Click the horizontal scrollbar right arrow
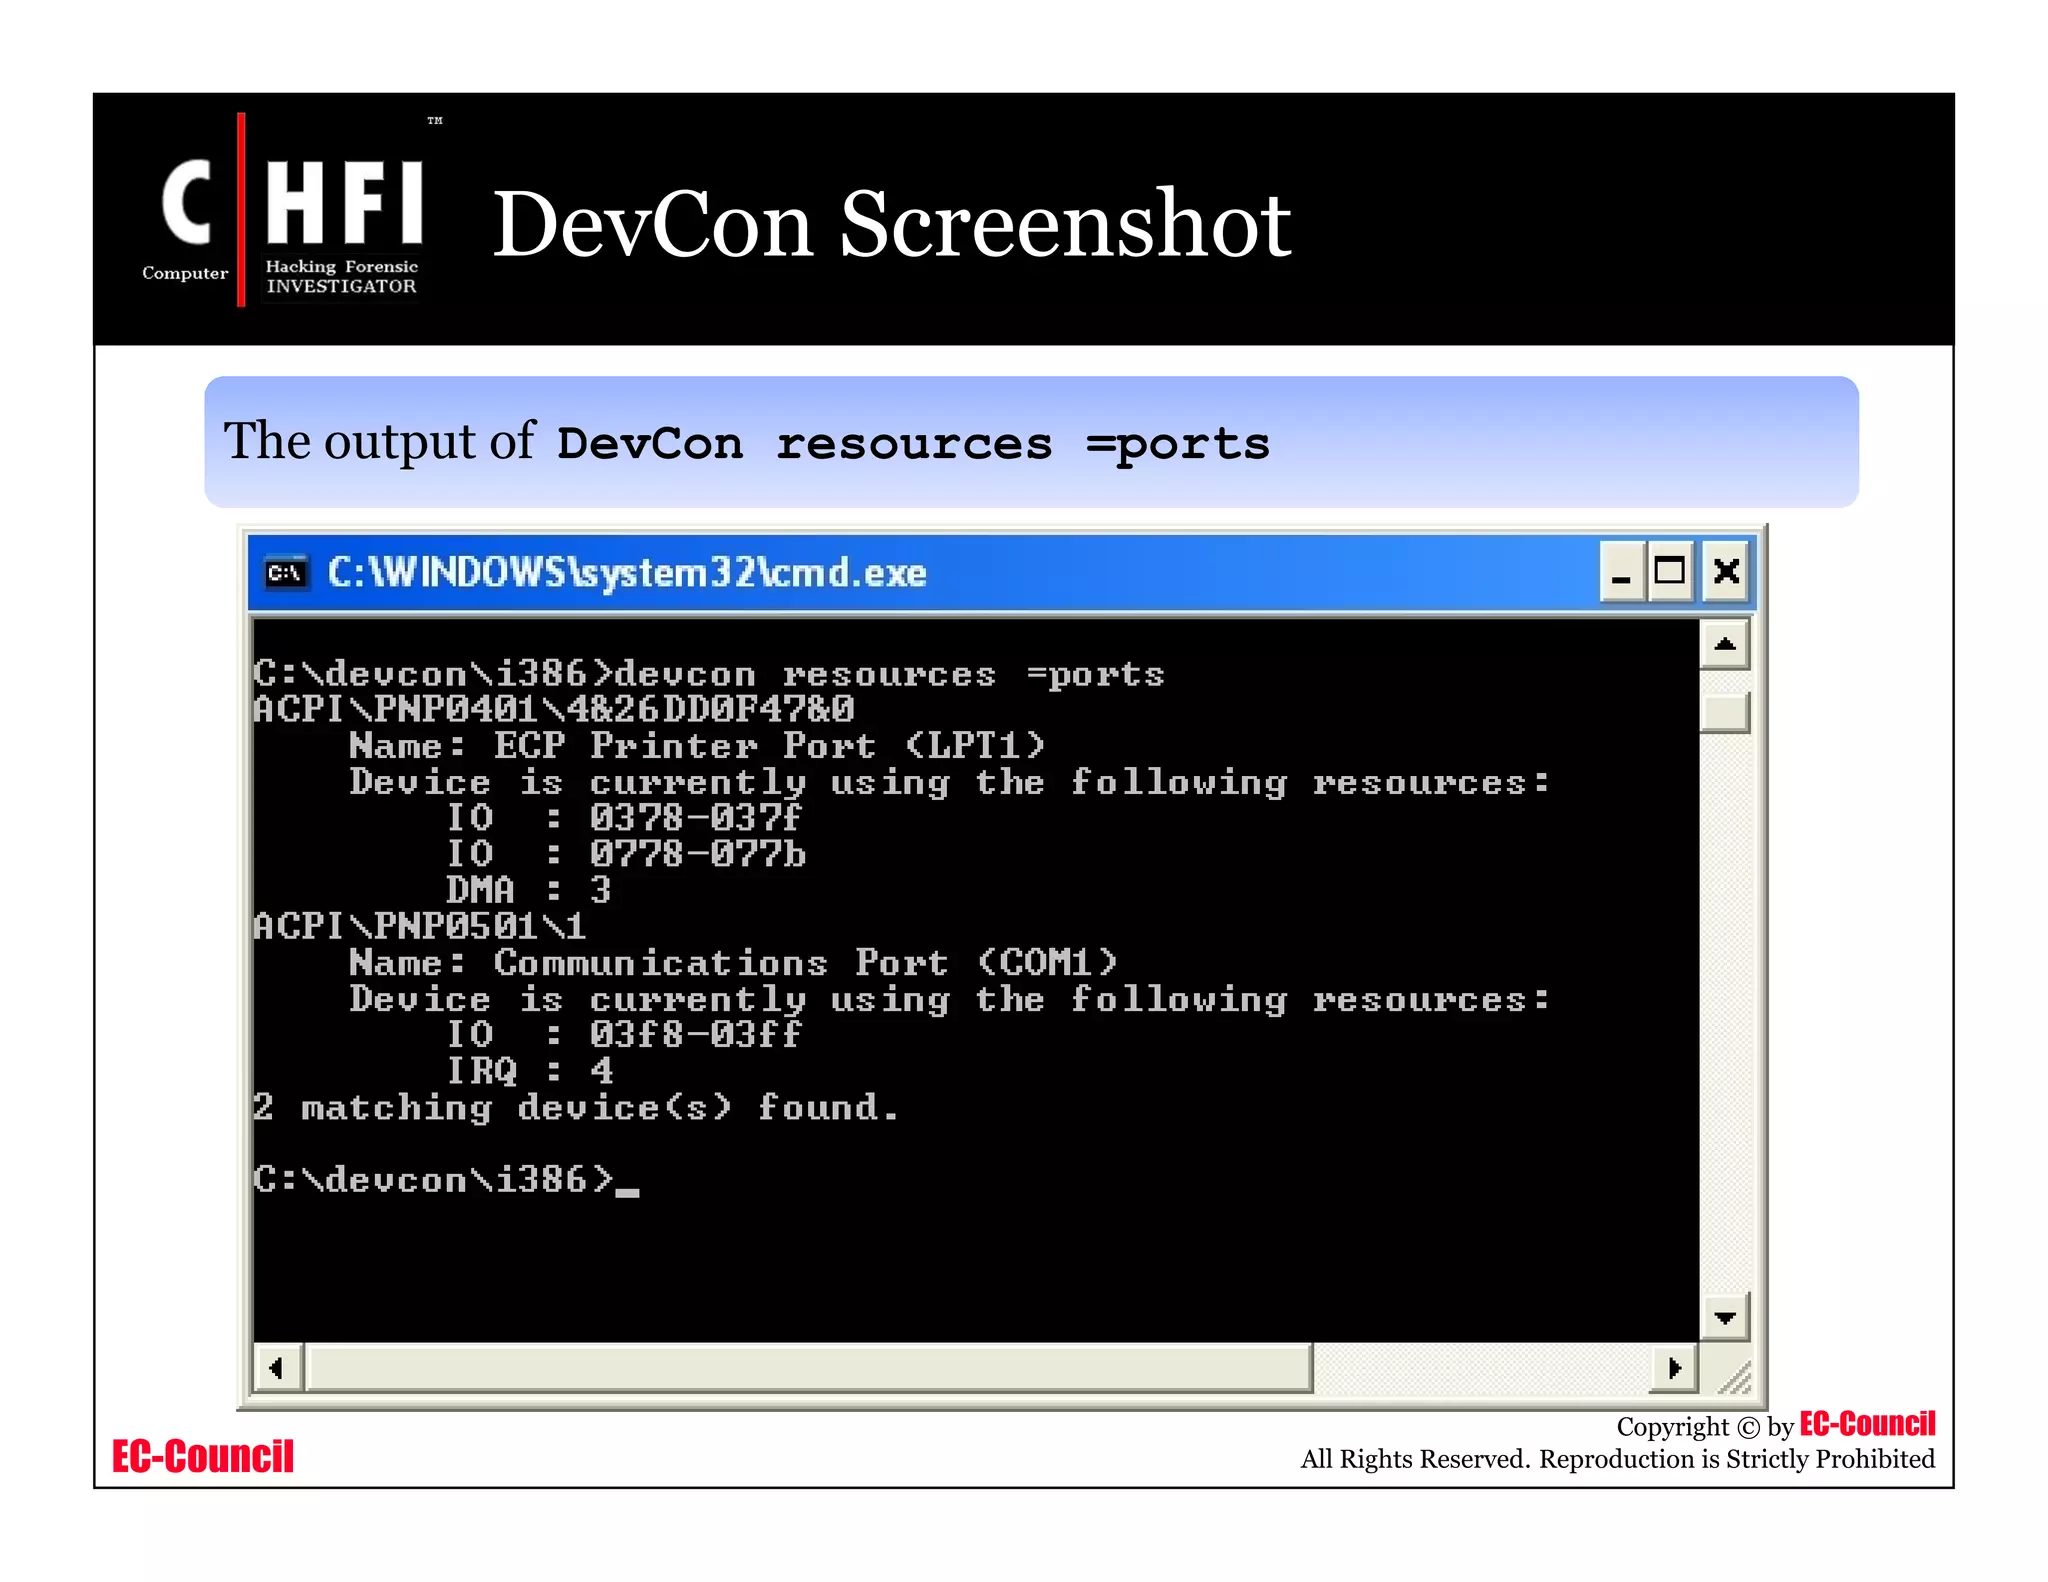Image resolution: width=2048 pixels, height=1582 pixels. tap(1675, 1367)
